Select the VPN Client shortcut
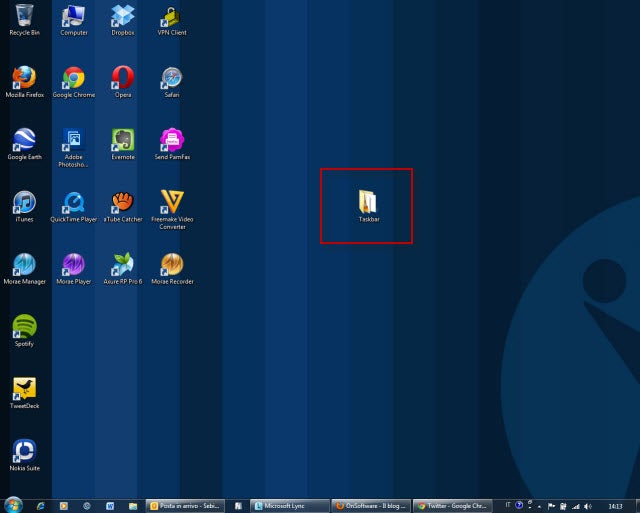640x513 pixels. pyautogui.click(x=172, y=19)
